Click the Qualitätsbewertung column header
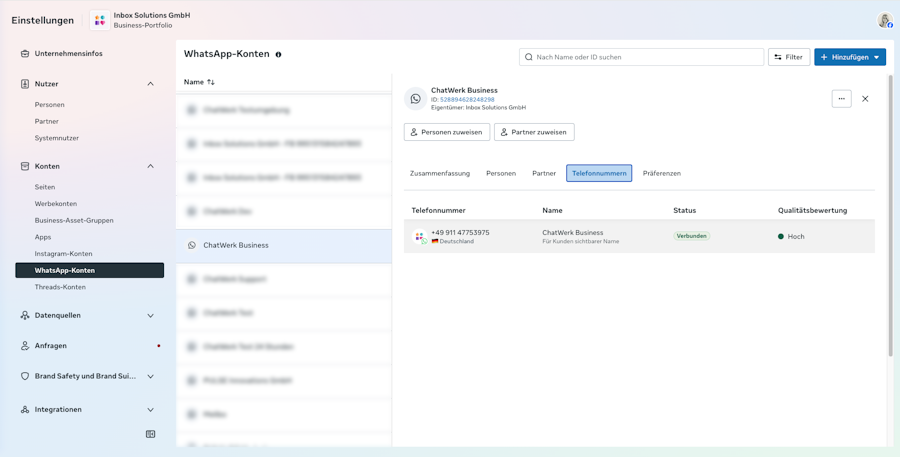The image size is (900, 457). pyautogui.click(x=812, y=211)
